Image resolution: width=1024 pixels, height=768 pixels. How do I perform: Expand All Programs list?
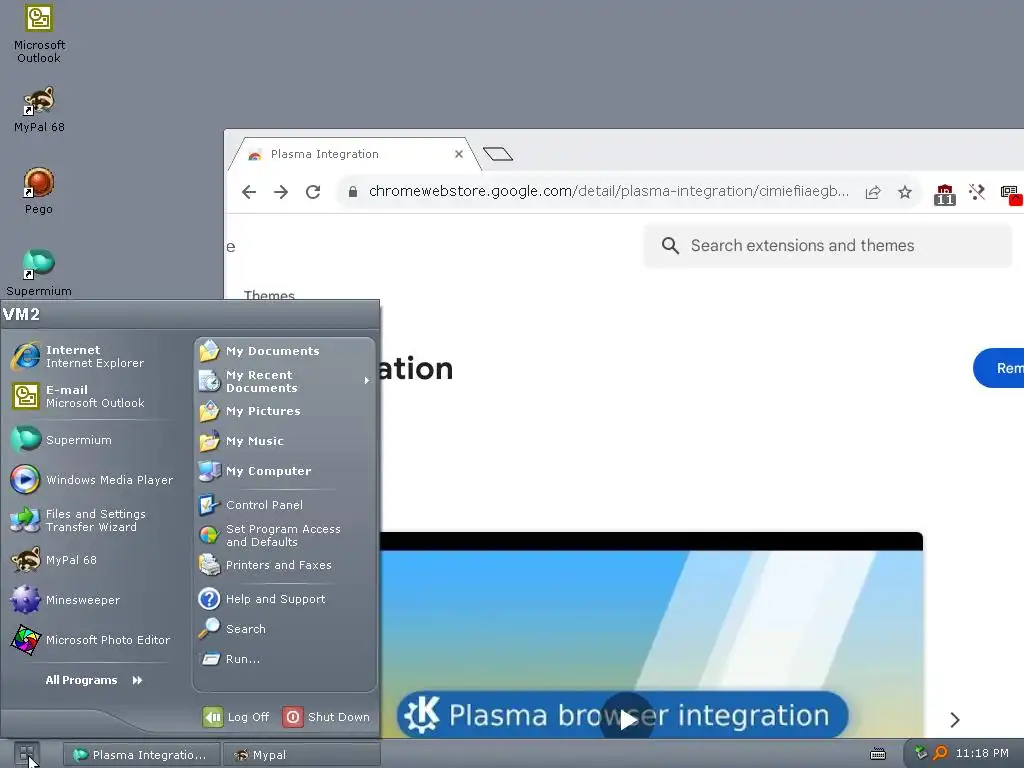pos(94,680)
